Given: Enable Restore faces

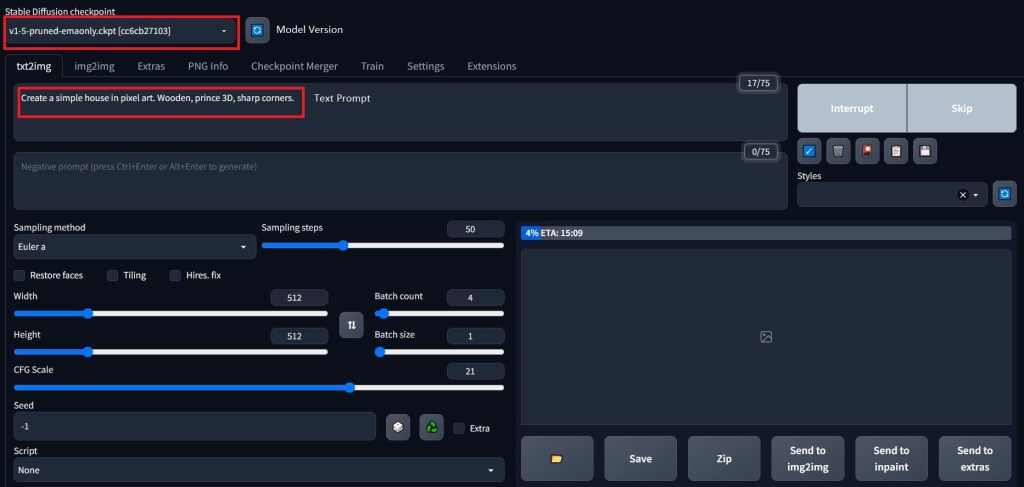Looking at the screenshot, I should tap(20, 275).
